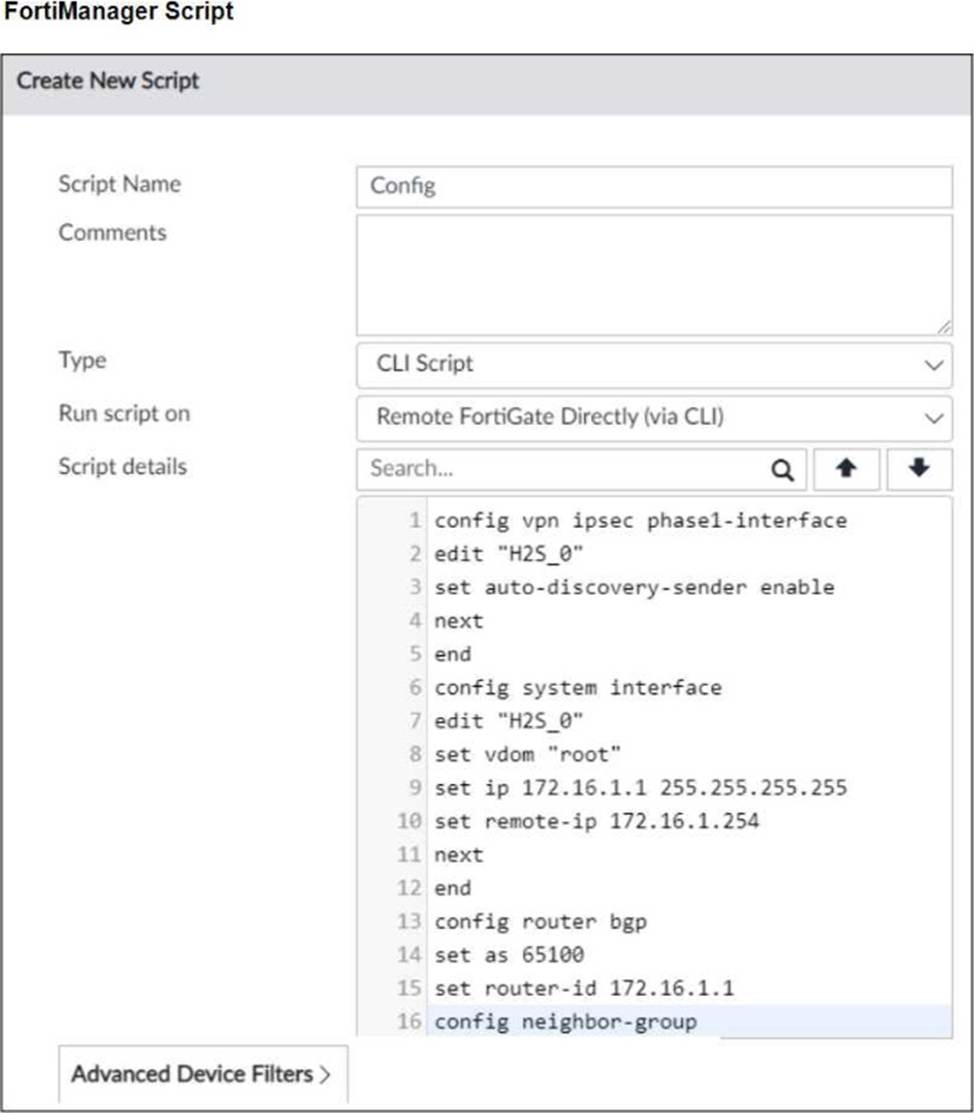Click the search magnifier icon
974x1113 pixels.
tap(782, 469)
